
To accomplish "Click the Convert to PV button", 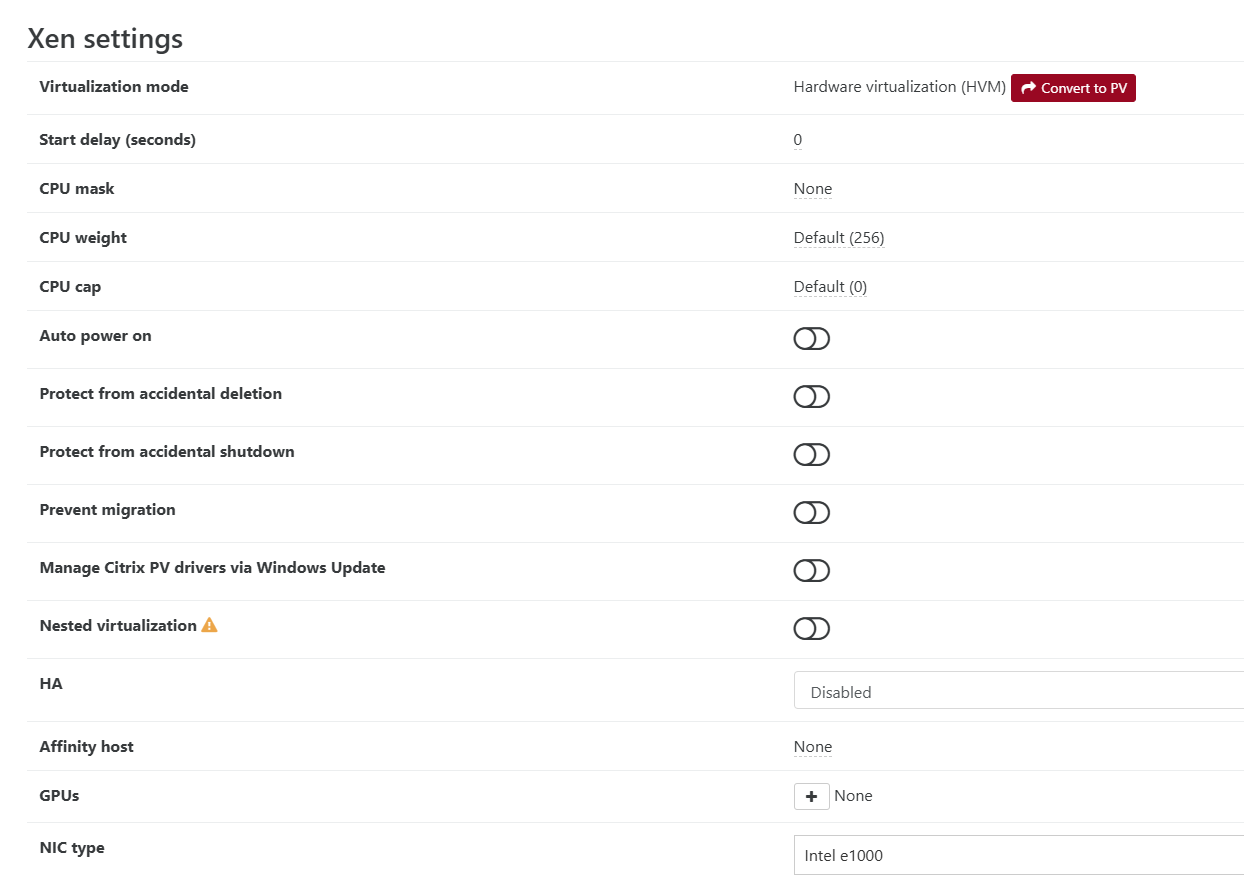I will [1073, 88].
